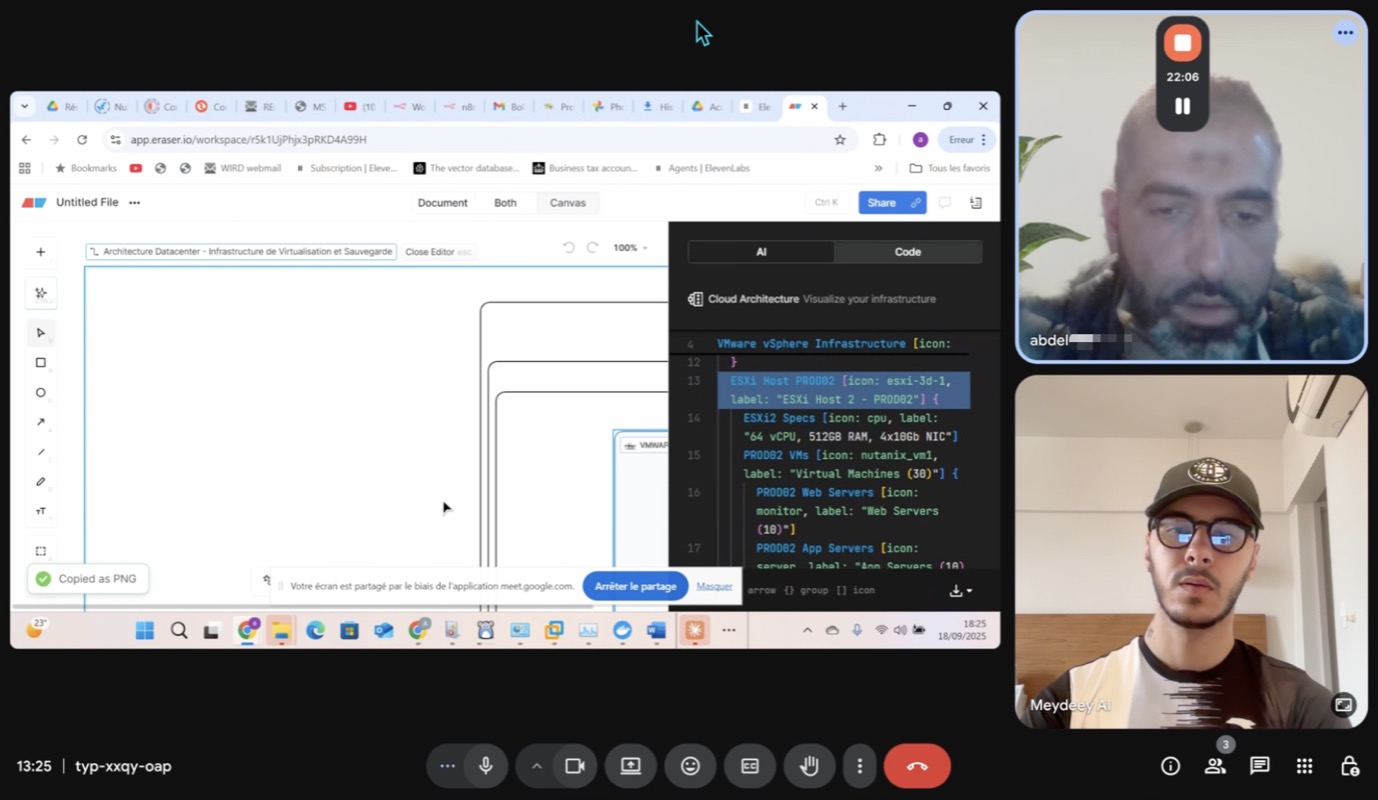Open options menu on abdel's video tile
Screen dimensions: 1378x800
click(1345, 33)
